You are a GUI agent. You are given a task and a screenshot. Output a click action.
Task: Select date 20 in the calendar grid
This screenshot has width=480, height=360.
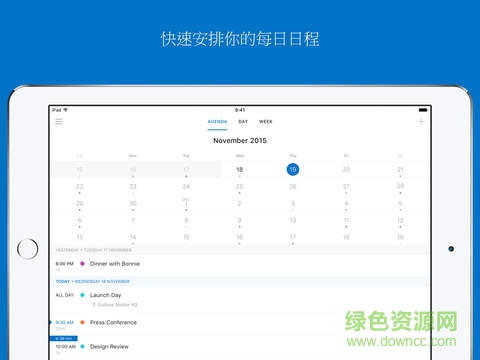pos(346,170)
